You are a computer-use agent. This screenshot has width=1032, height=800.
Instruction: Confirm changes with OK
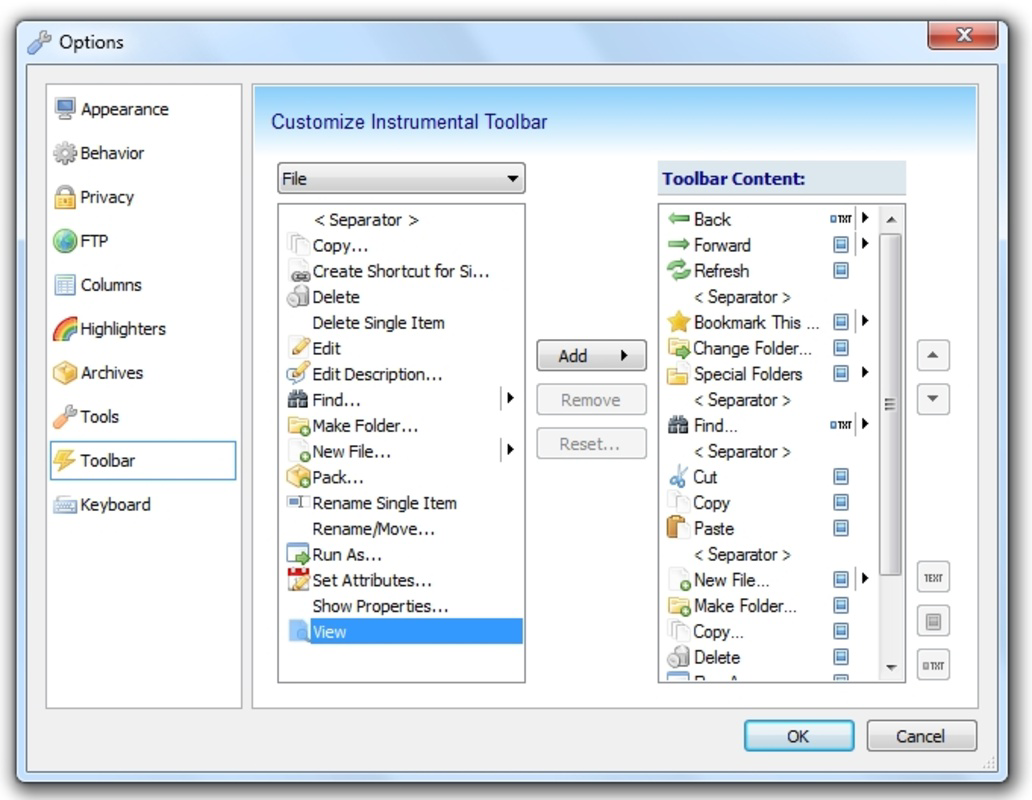click(798, 735)
